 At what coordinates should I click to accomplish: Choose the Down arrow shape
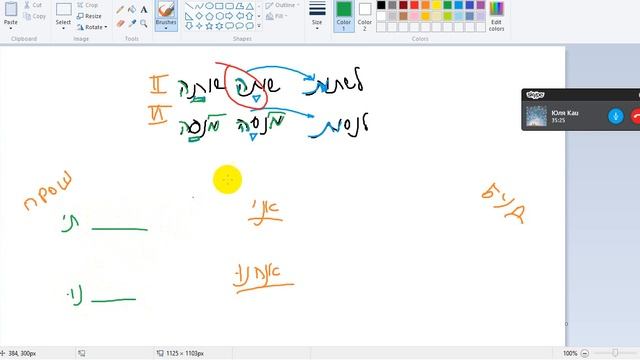tap(189, 26)
